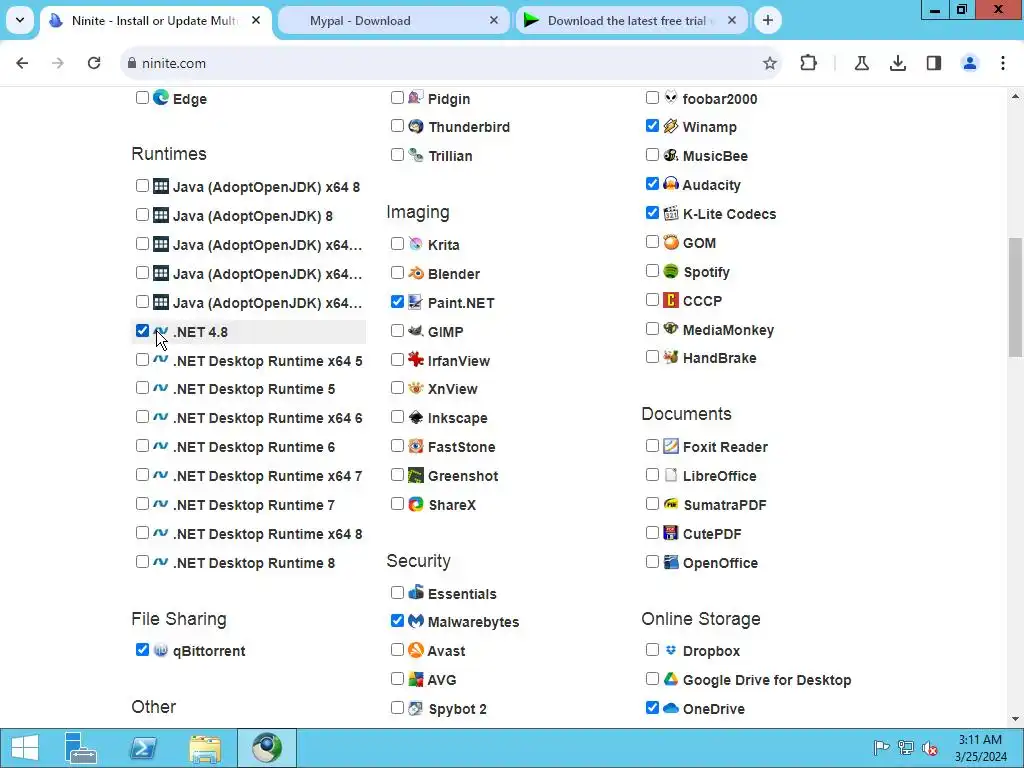Check the LibreOffice checkbox
The image size is (1024, 768).
click(652, 475)
